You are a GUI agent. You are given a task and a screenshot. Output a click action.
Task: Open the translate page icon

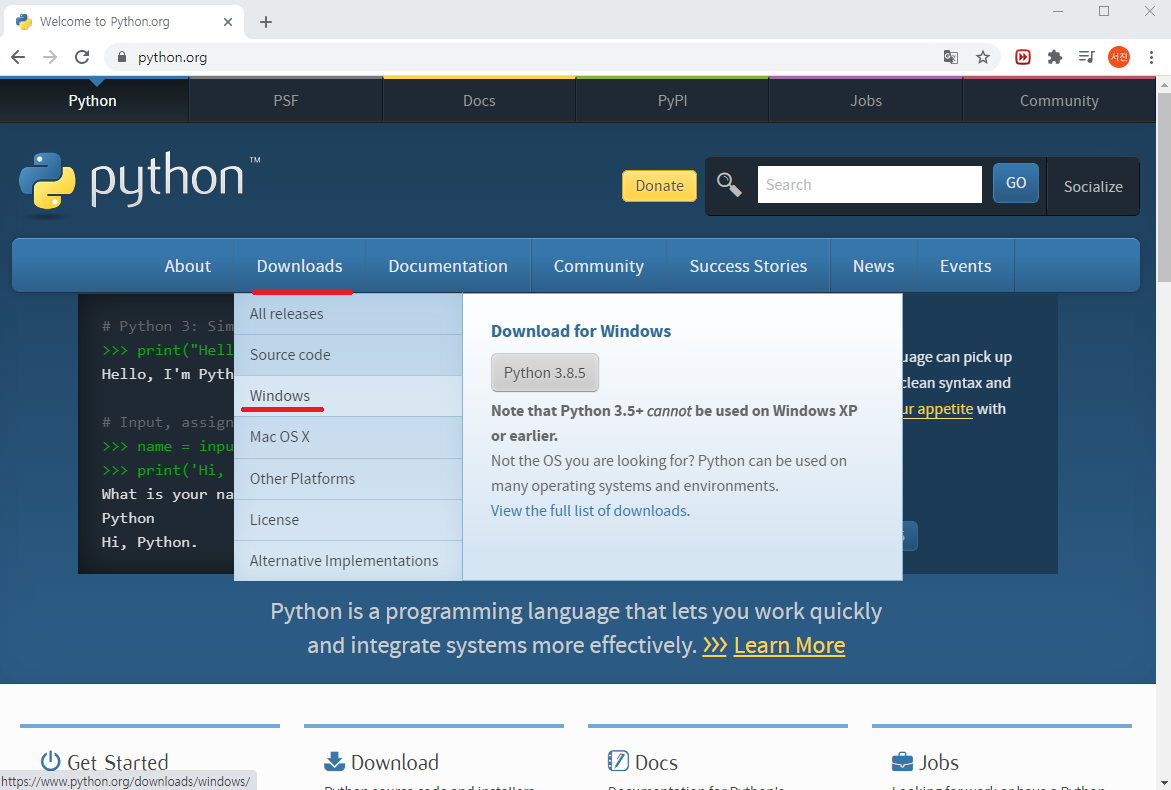pos(951,57)
